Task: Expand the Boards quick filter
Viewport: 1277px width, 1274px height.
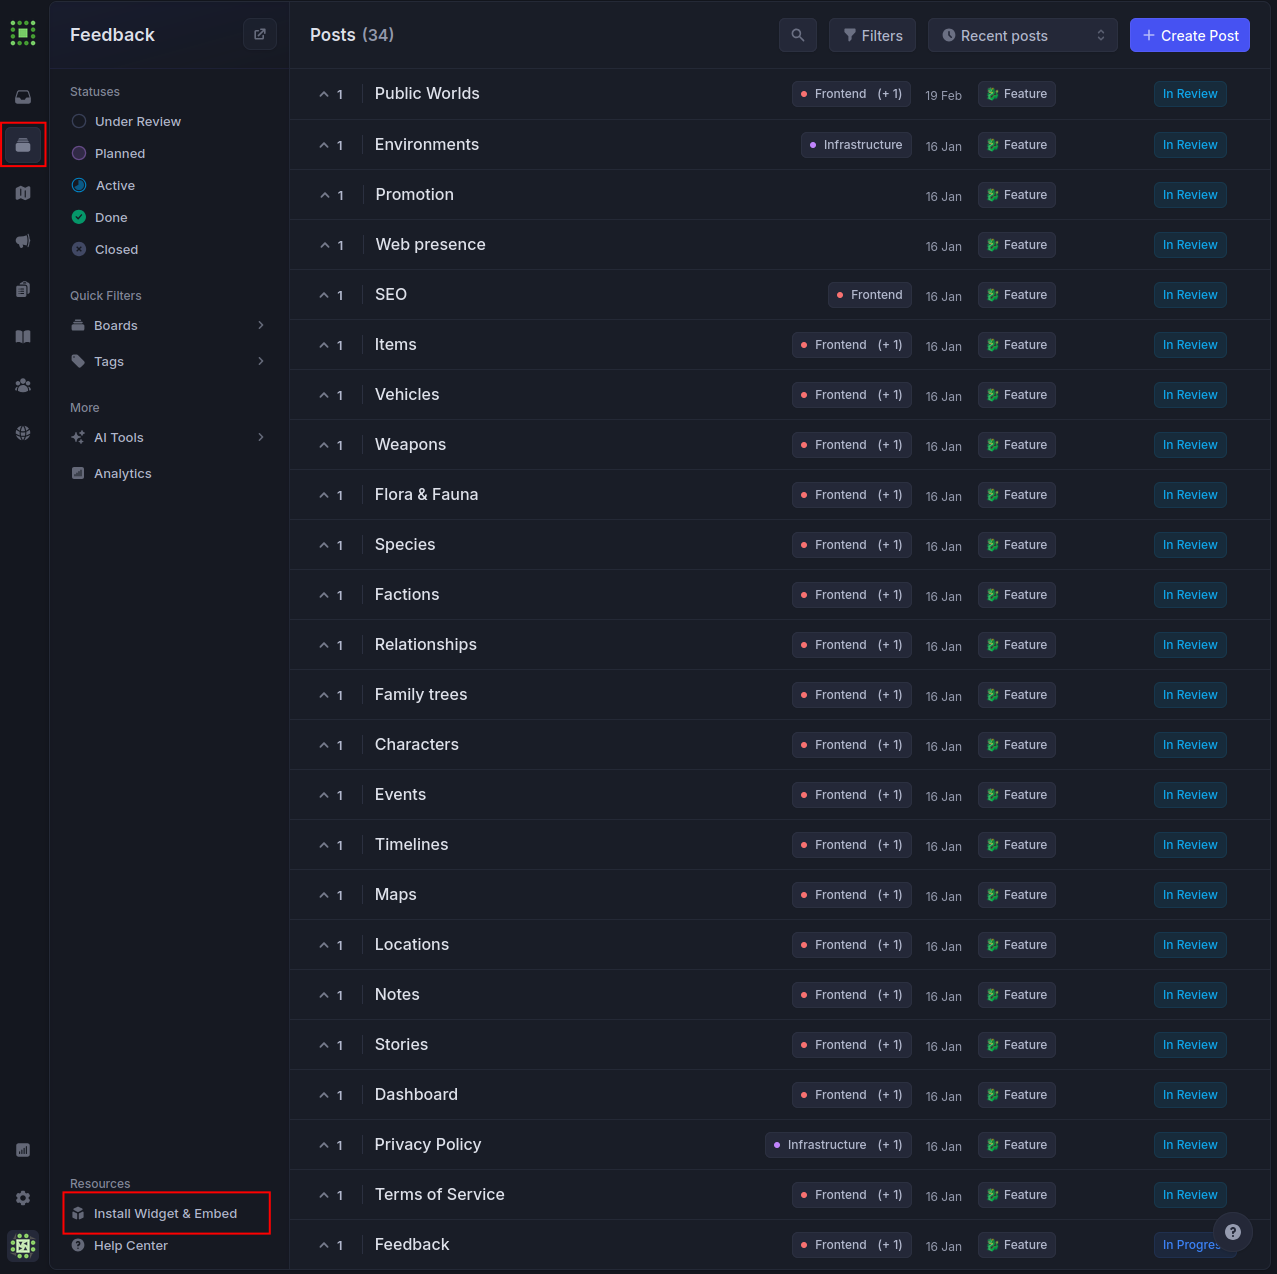Action: [168, 325]
